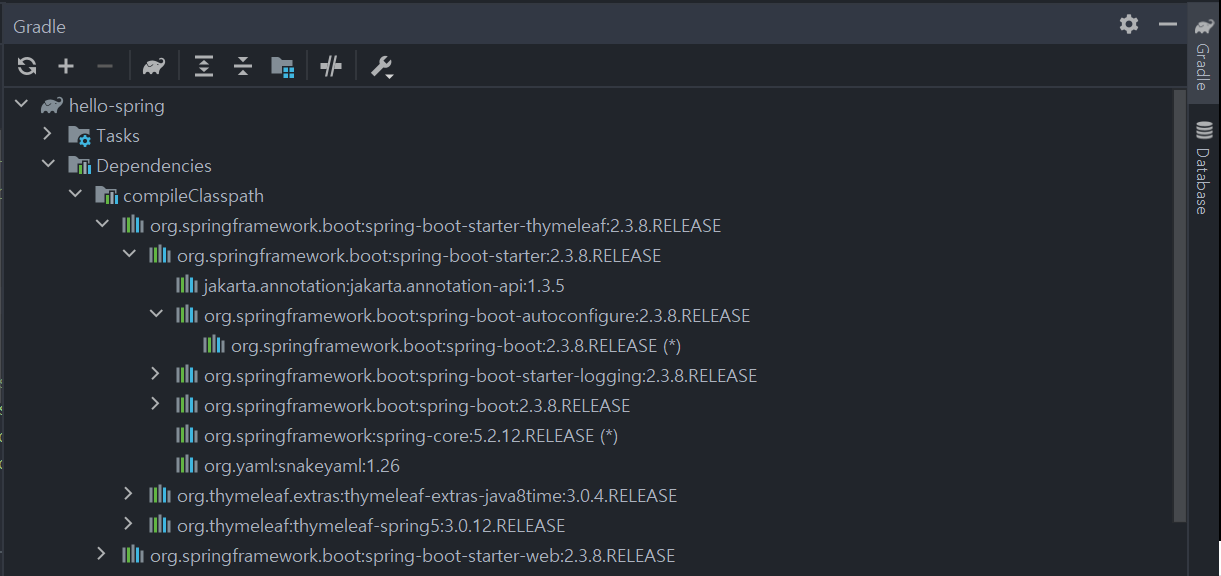Collapse the compileClasspath node
The width and height of the screenshot is (1221, 576).
point(75,194)
